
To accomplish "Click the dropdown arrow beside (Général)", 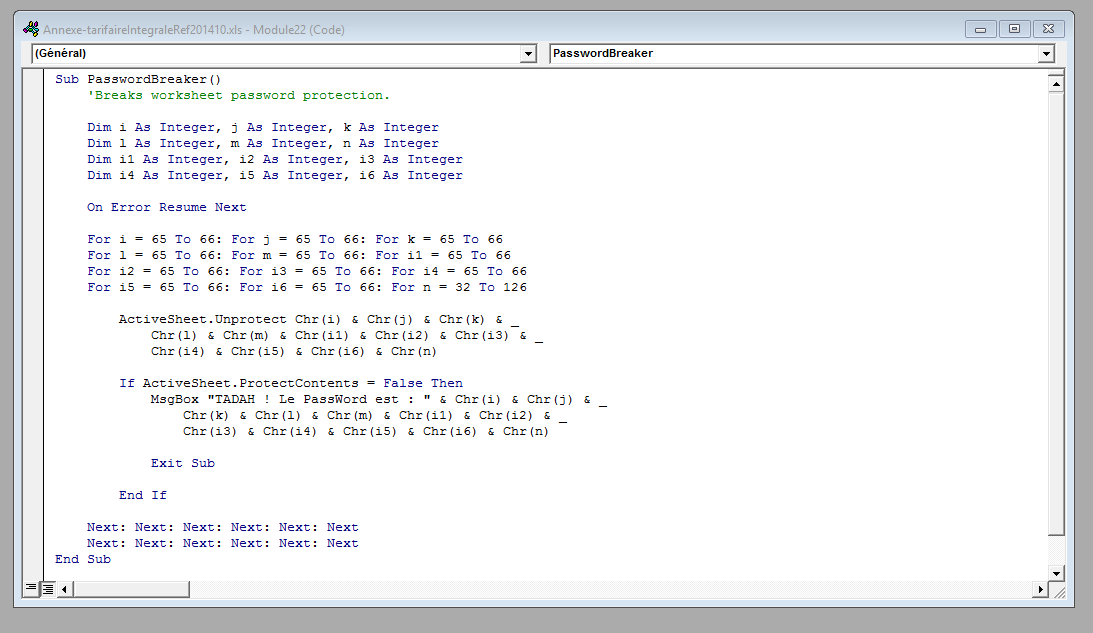I will (528, 53).
